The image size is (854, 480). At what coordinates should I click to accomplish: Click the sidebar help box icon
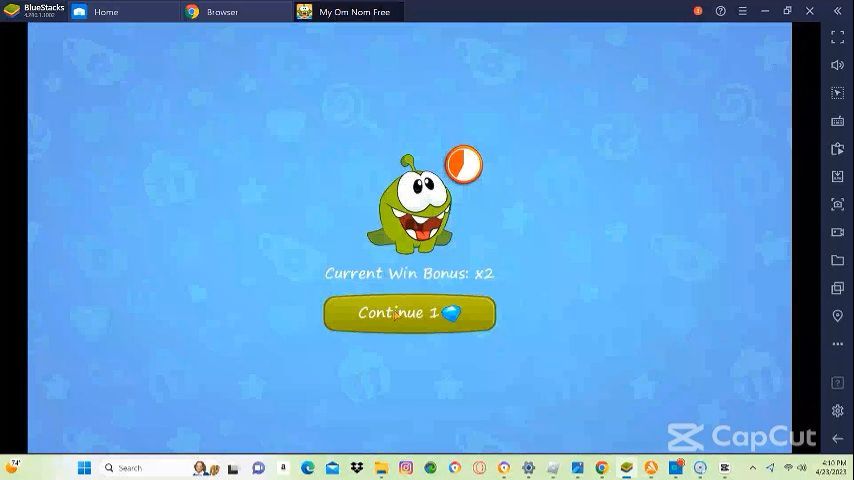(838, 382)
